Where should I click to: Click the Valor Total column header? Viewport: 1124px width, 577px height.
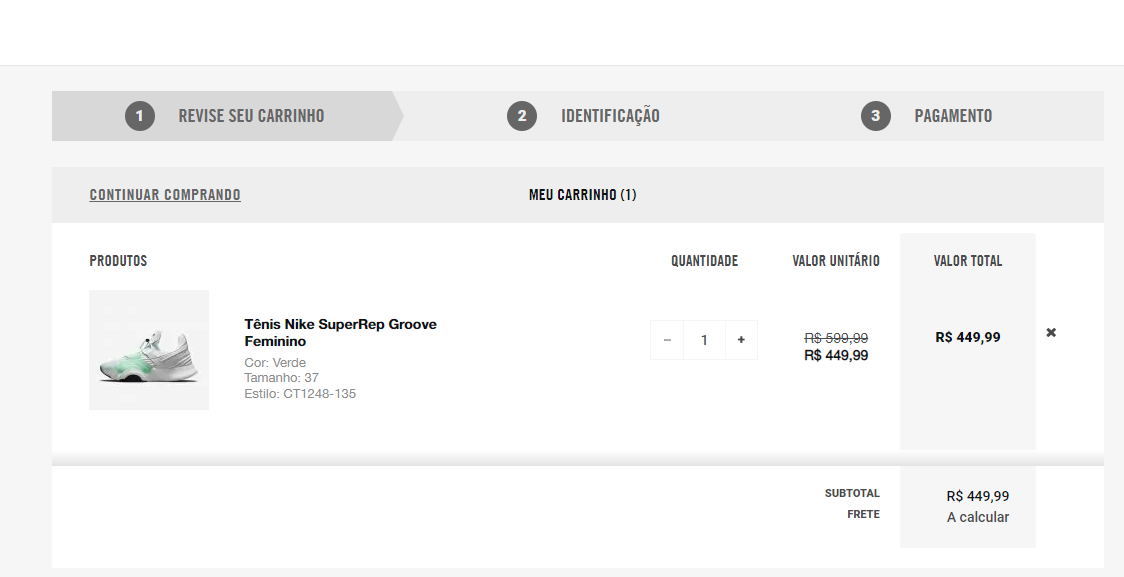tap(967, 261)
